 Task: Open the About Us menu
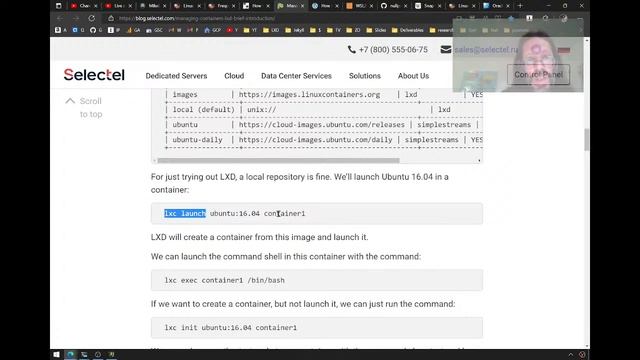click(x=413, y=76)
